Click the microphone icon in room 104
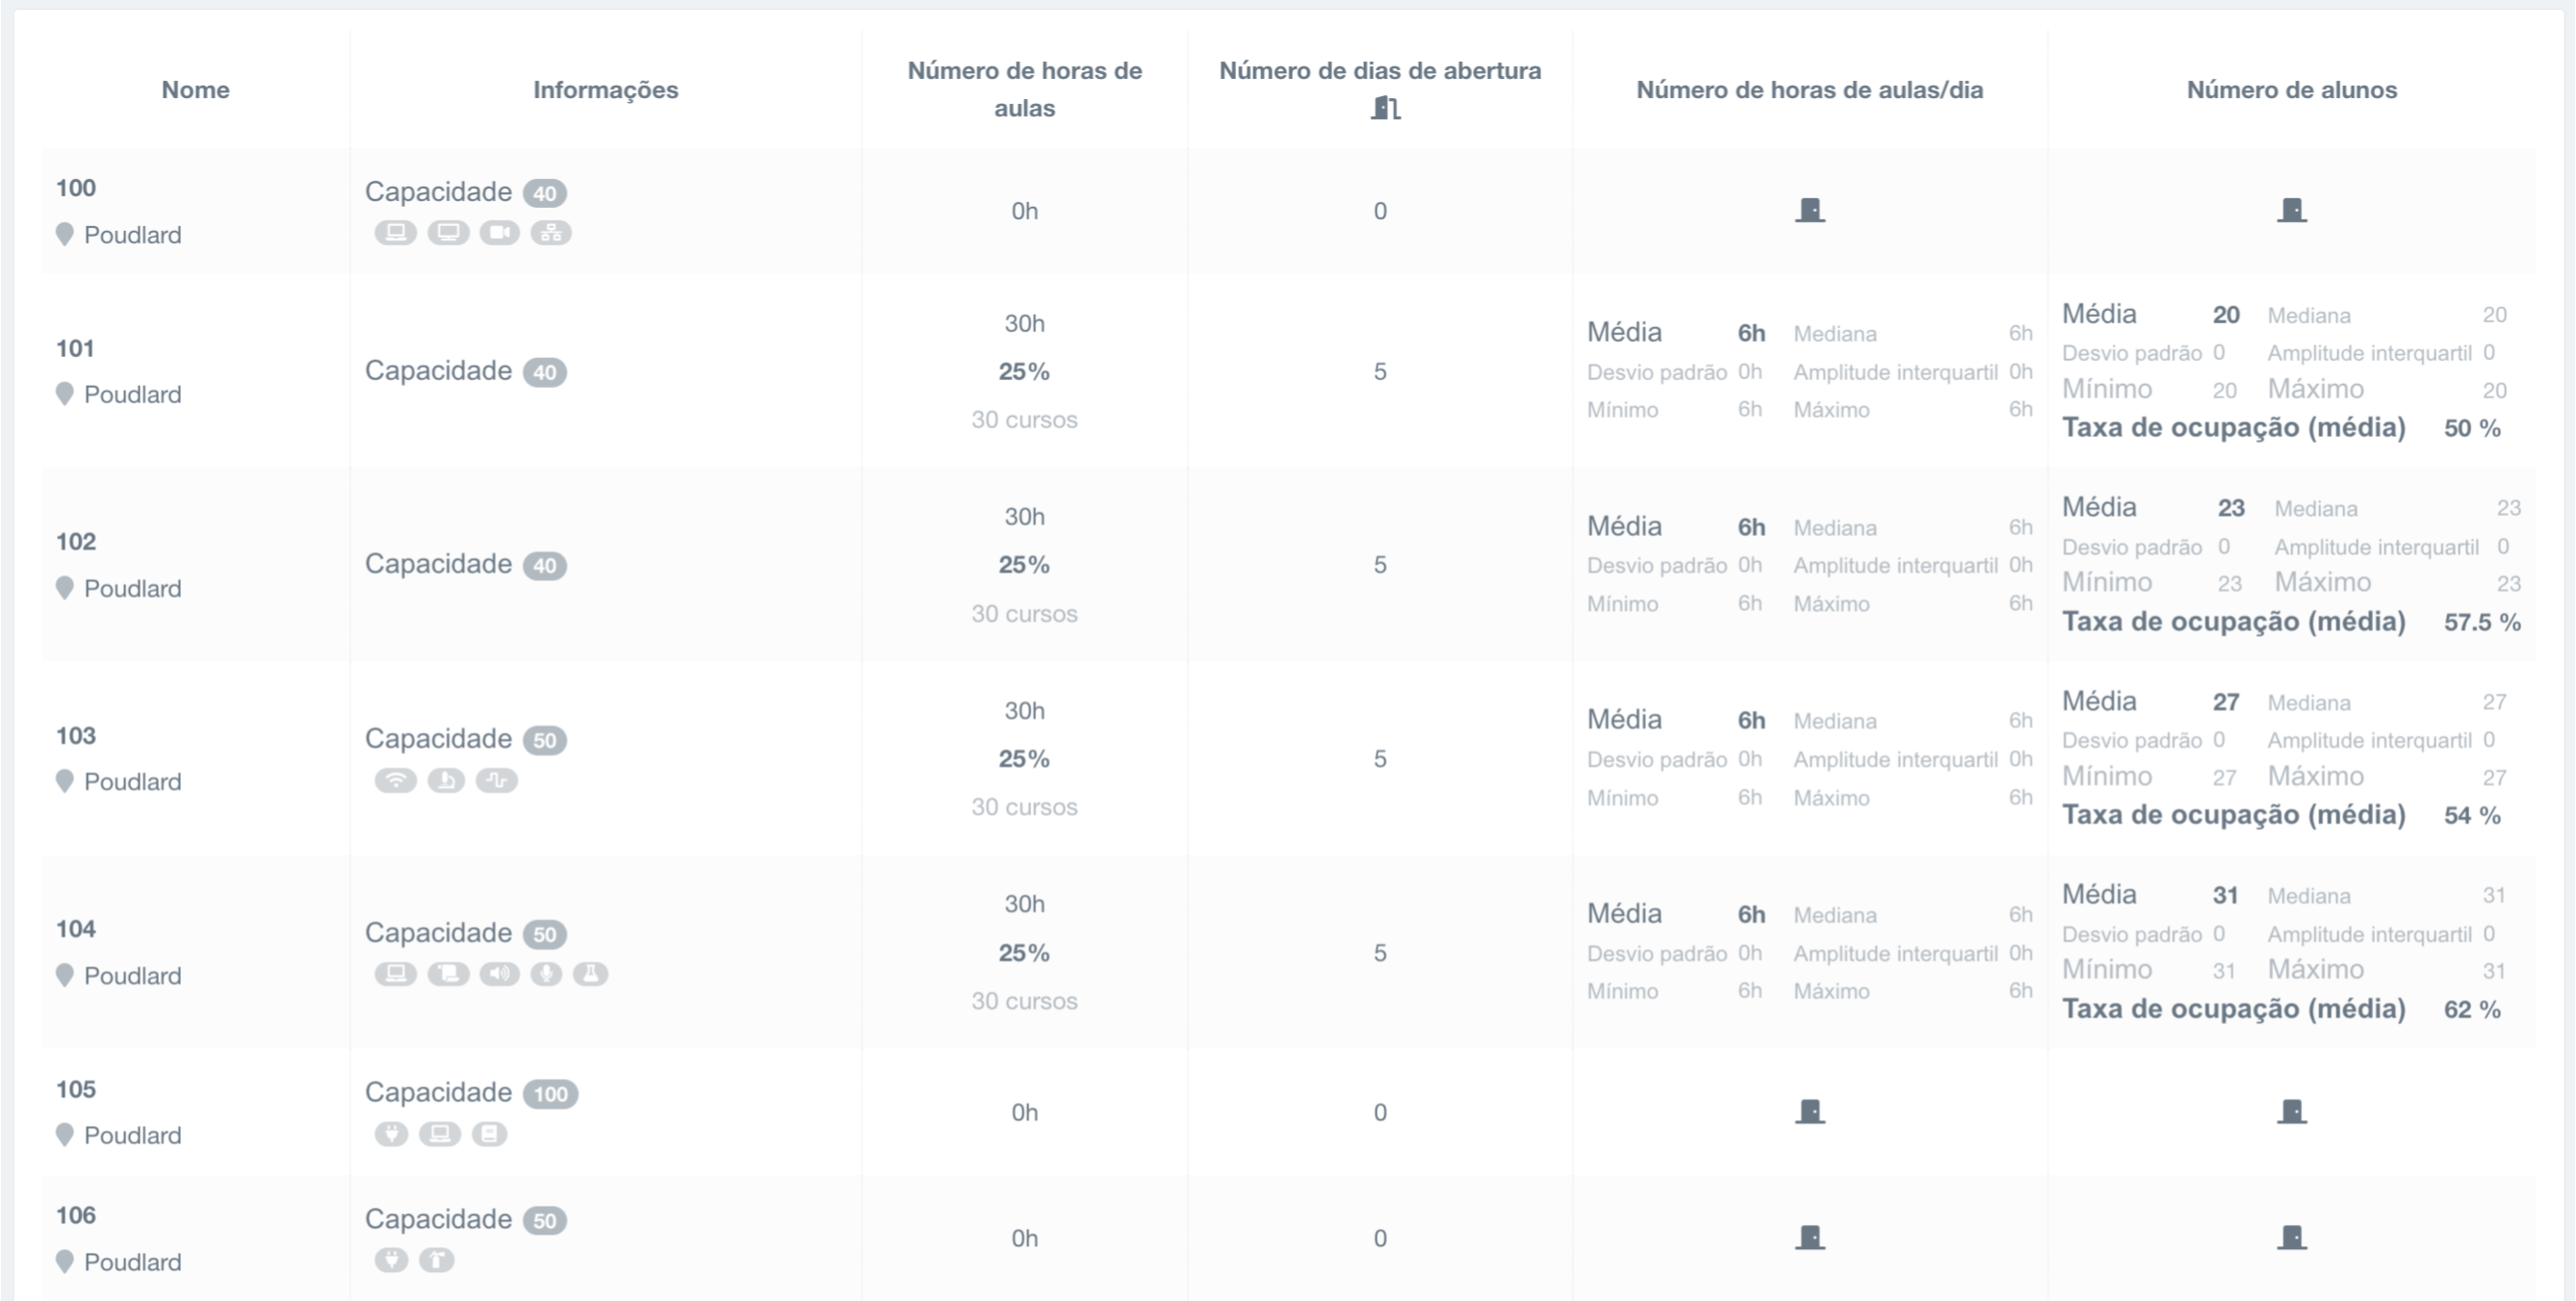The height and width of the screenshot is (1301, 2576). pos(546,973)
